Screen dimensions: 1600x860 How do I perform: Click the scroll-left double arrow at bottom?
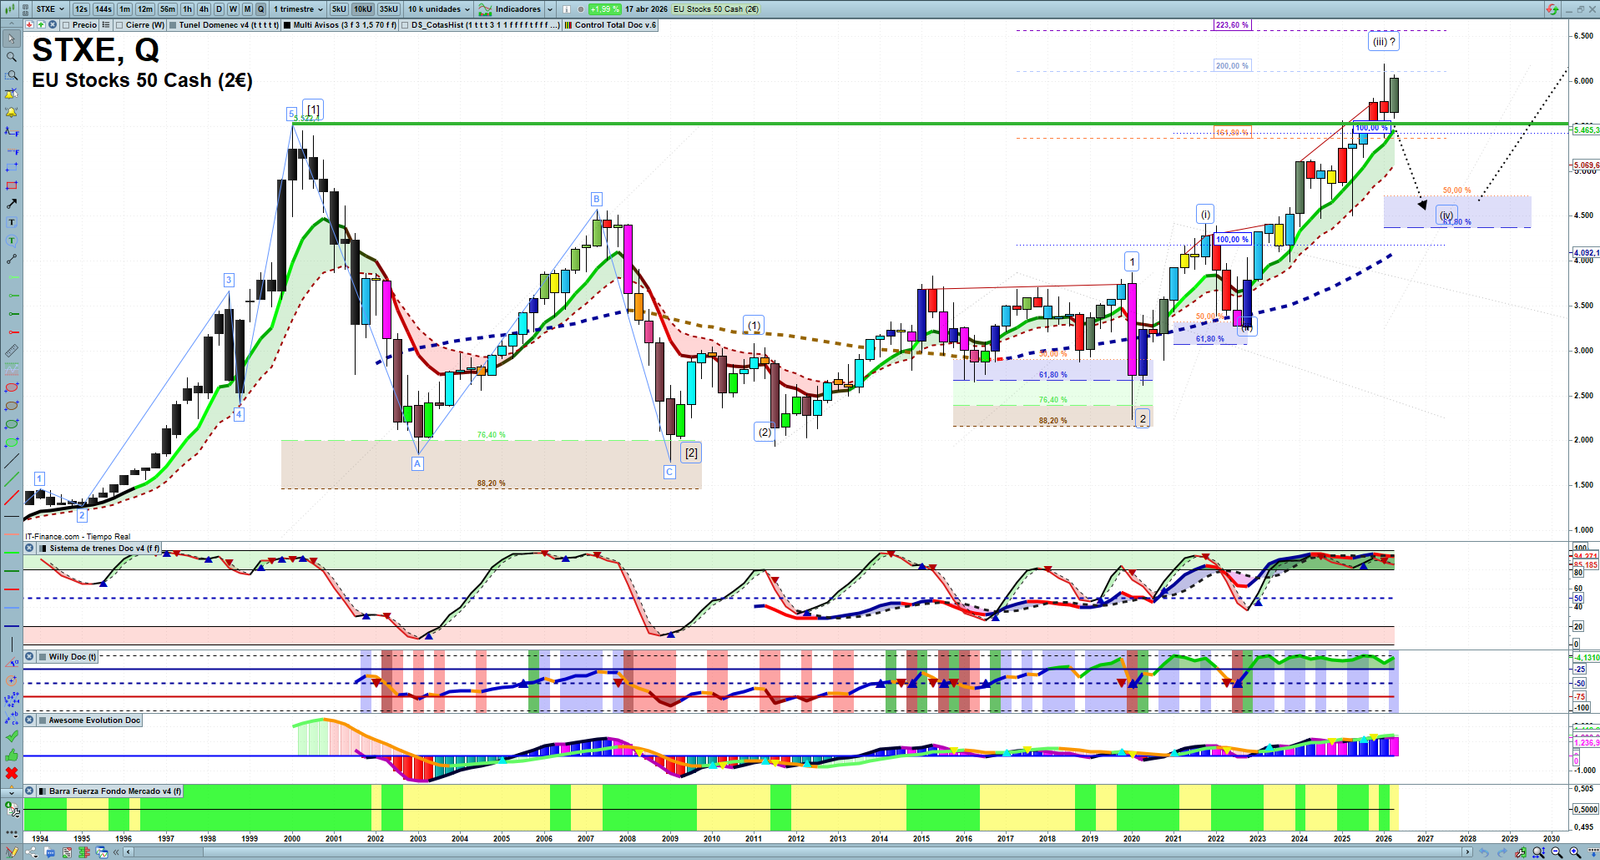[x=116, y=852]
